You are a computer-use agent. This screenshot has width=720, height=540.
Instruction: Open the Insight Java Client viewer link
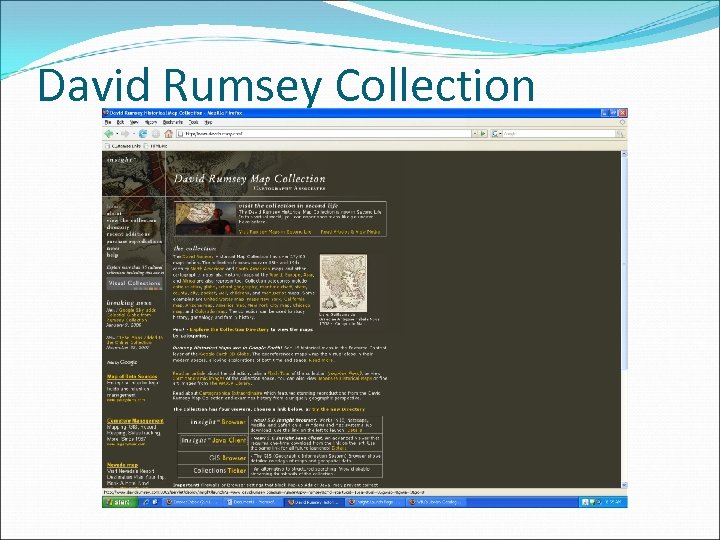click(x=214, y=440)
